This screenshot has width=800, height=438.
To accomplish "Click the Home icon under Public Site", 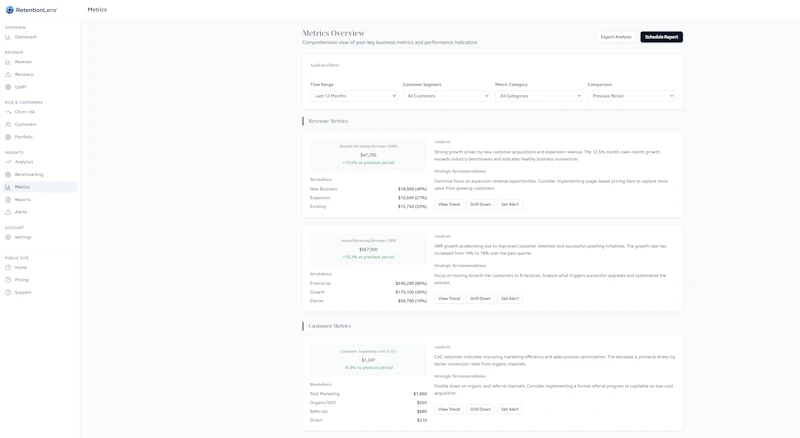I will pyautogui.click(x=8, y=267).
